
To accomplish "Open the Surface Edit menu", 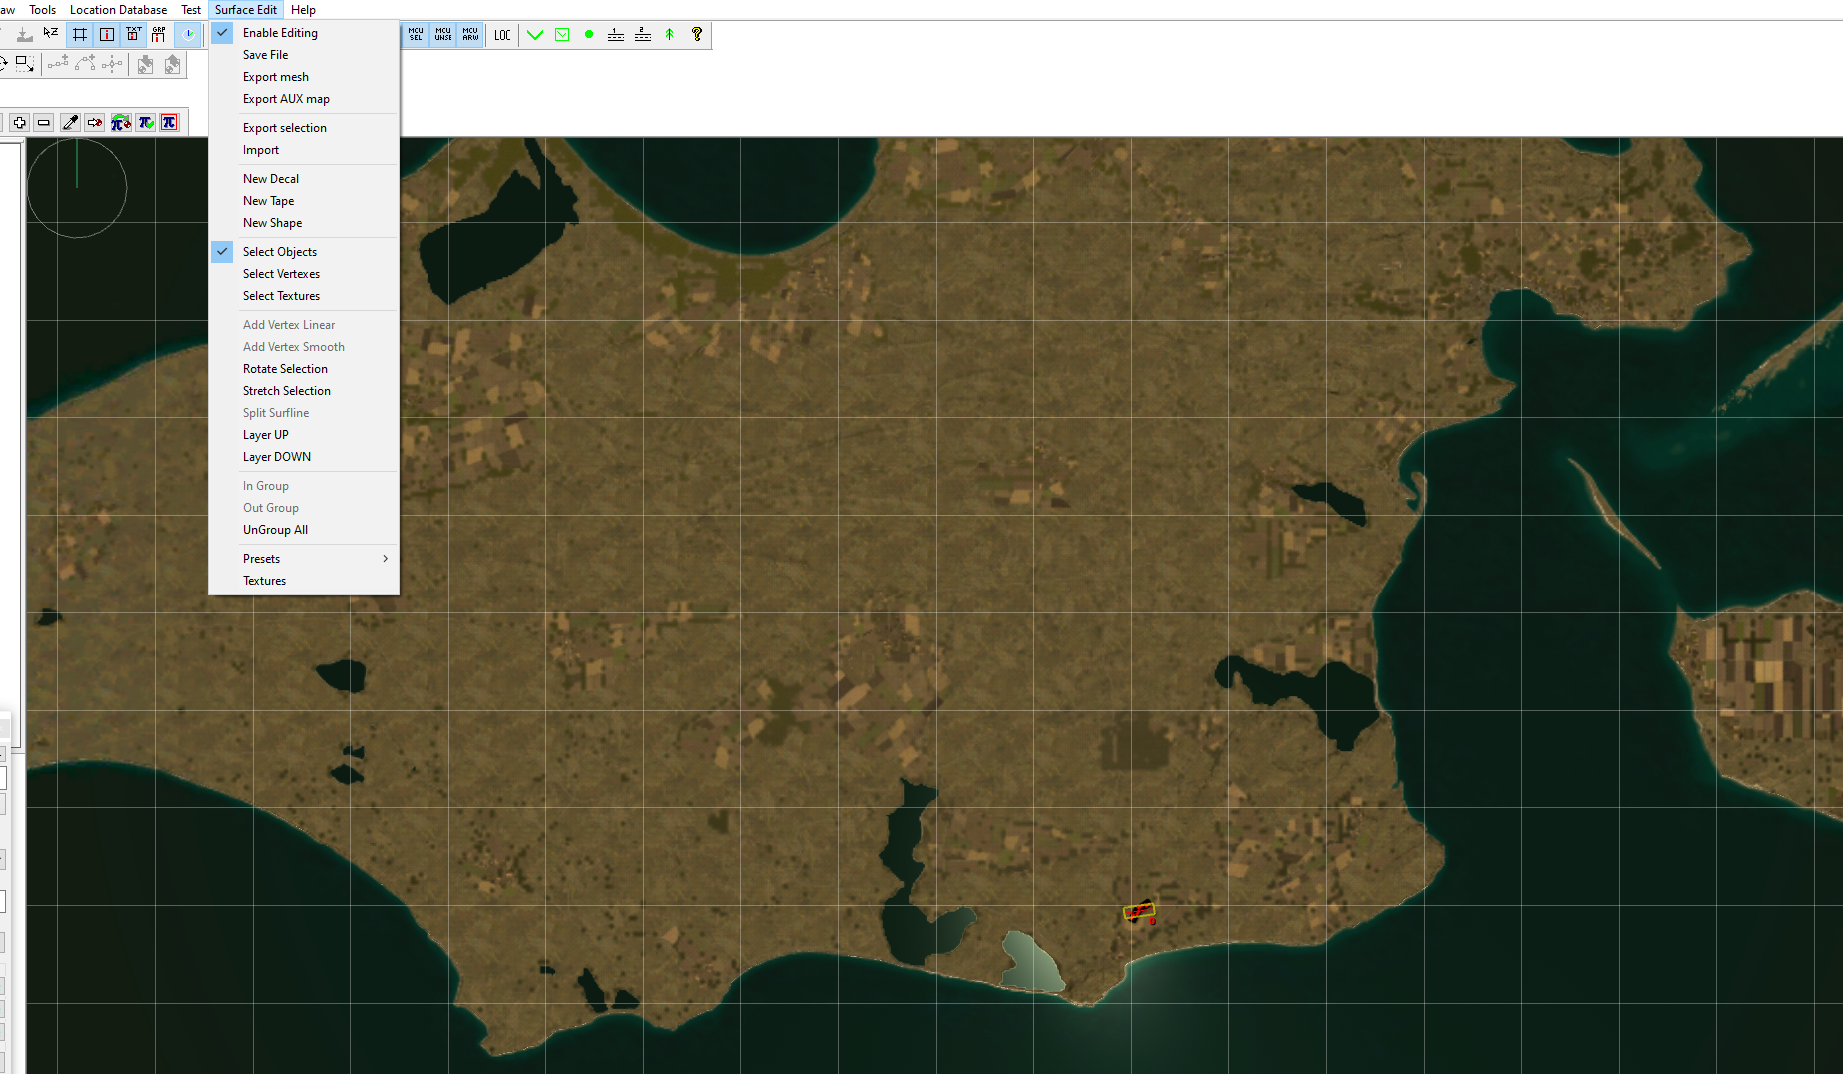I will [x=246, y=9].
